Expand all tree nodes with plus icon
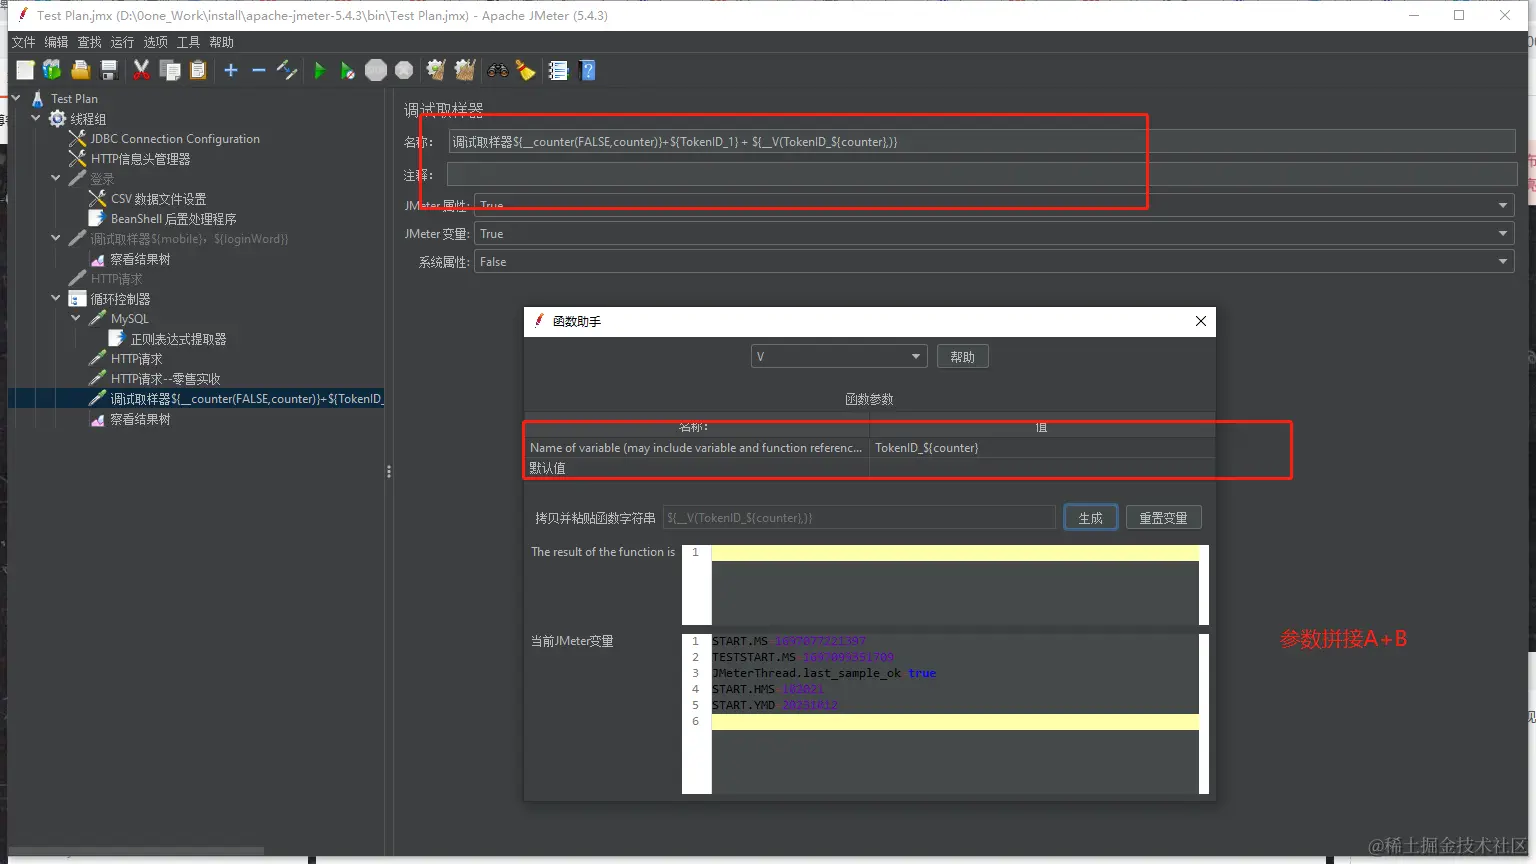 [231, 70]
